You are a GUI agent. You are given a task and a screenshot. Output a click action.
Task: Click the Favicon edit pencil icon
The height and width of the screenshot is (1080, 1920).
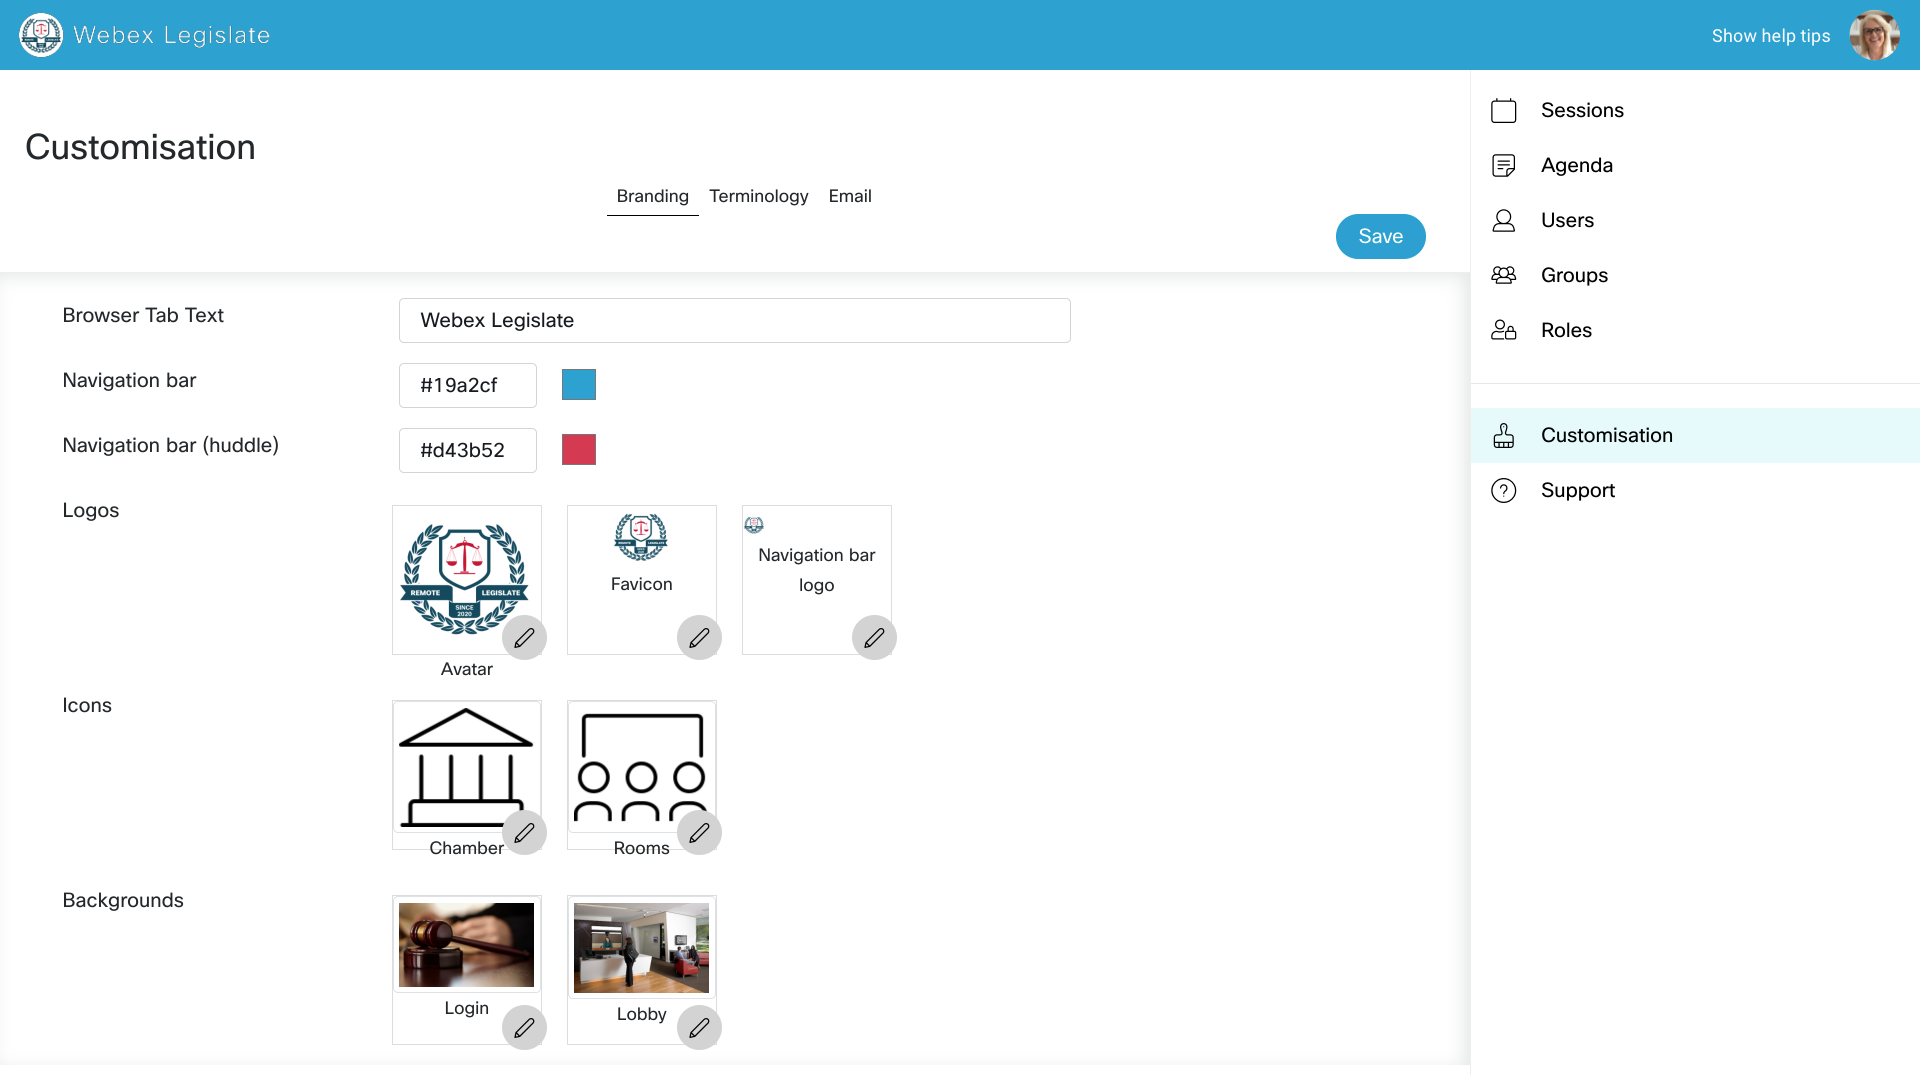699,638
